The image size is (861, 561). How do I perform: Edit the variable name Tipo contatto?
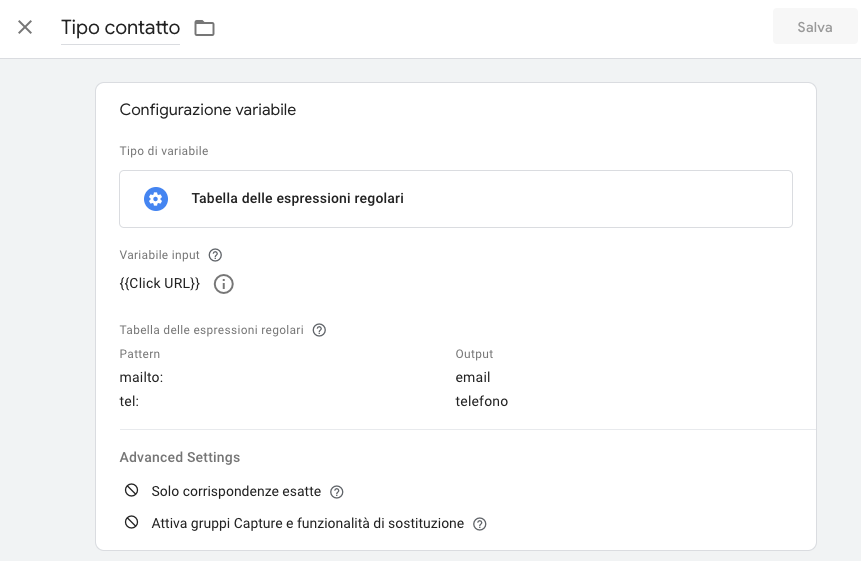point(120,28)
